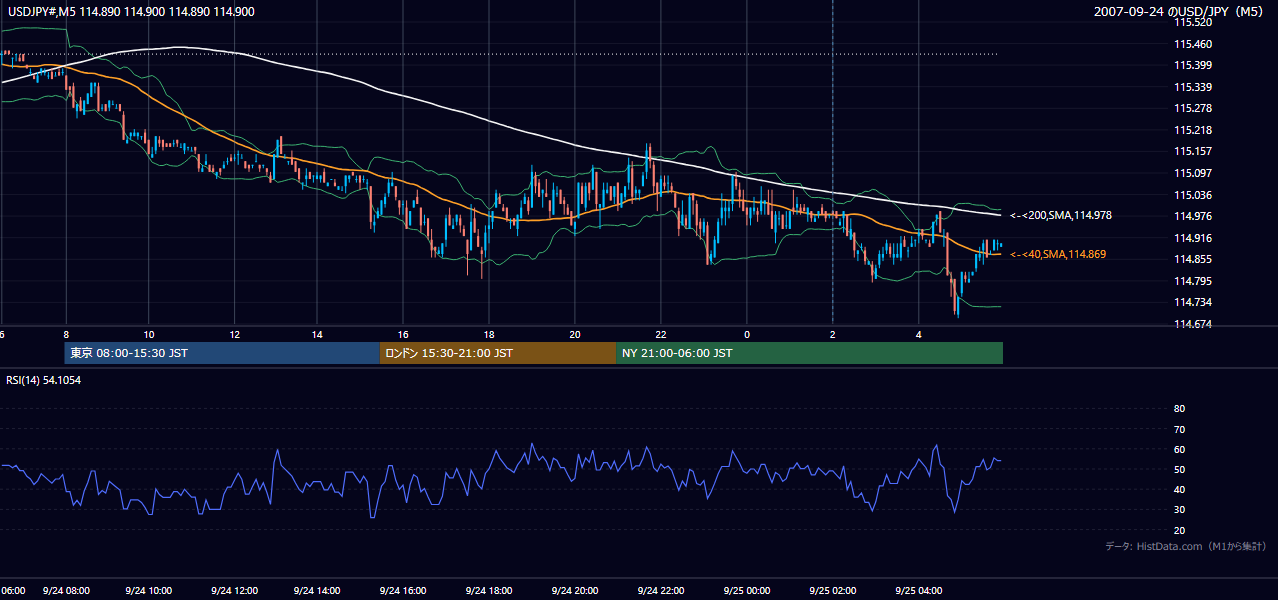Click price axis label 114.795
The width and height of the screenshot is (1278, 600).
1193,281
